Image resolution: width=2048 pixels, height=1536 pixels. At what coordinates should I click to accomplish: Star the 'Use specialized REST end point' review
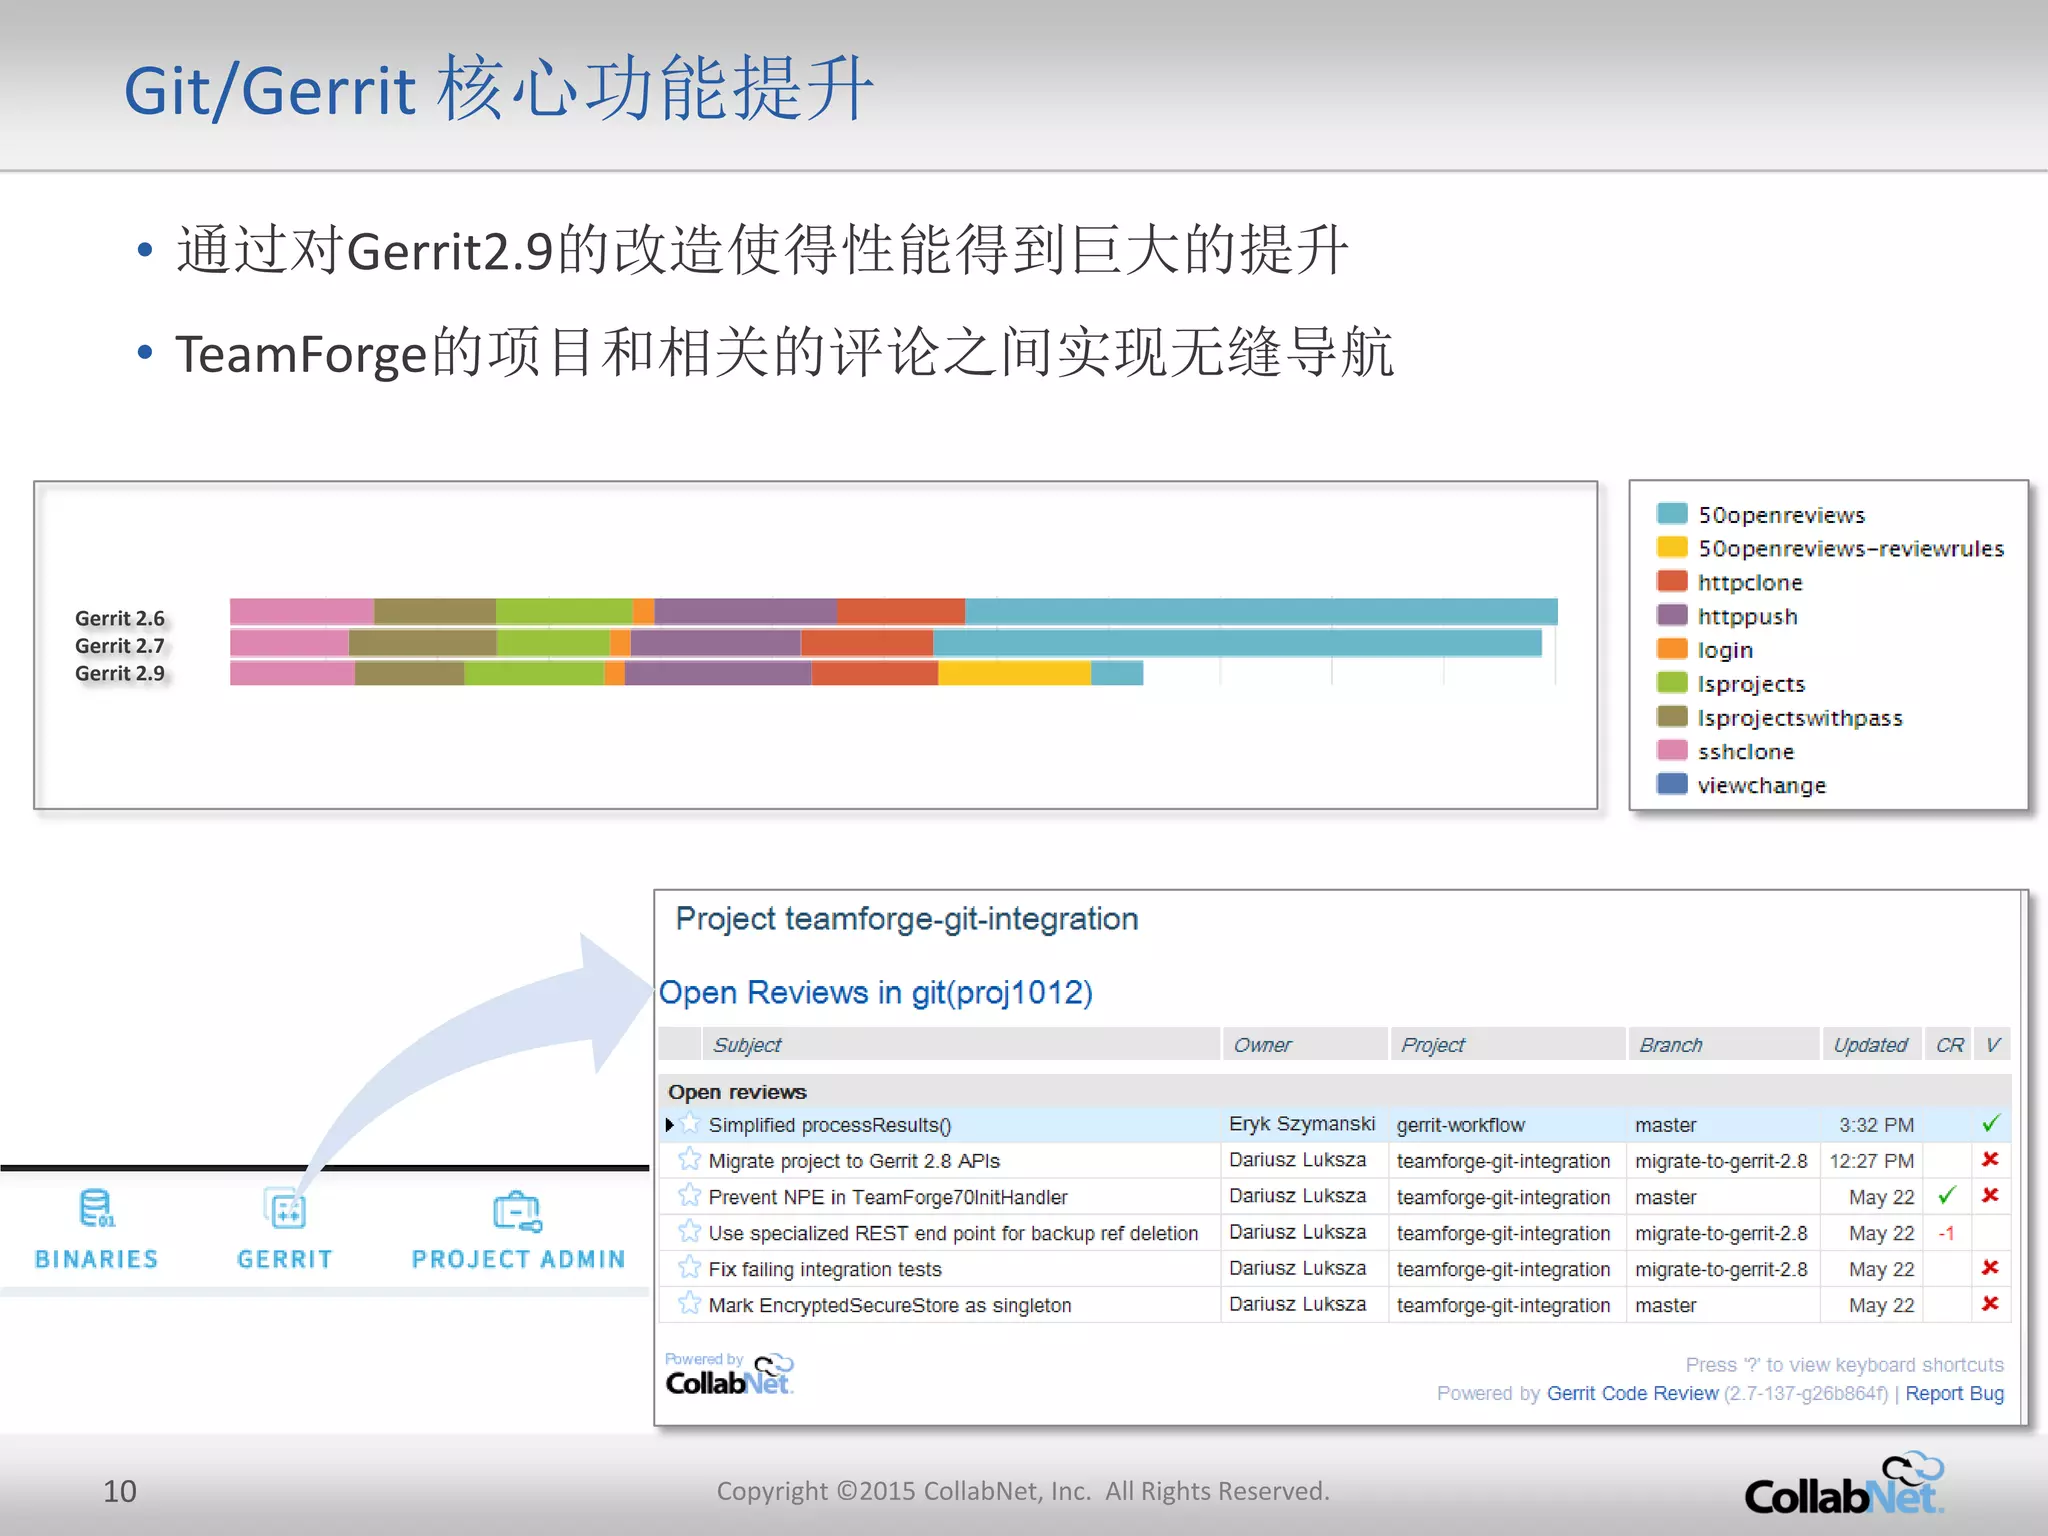pyautogui.click(x=690, y=1232)
